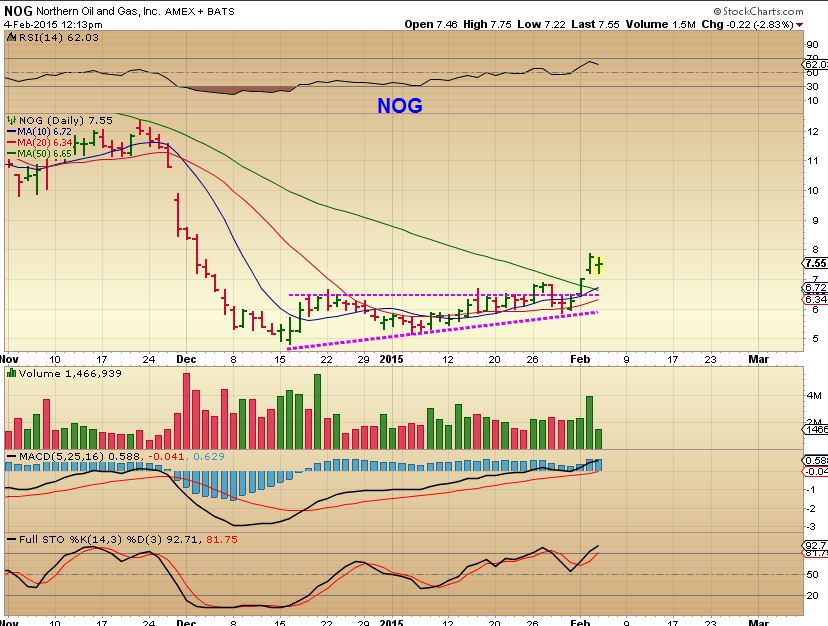Select the MA(10) 6.72 legend entry
The image size is (828, 626).
44,132
